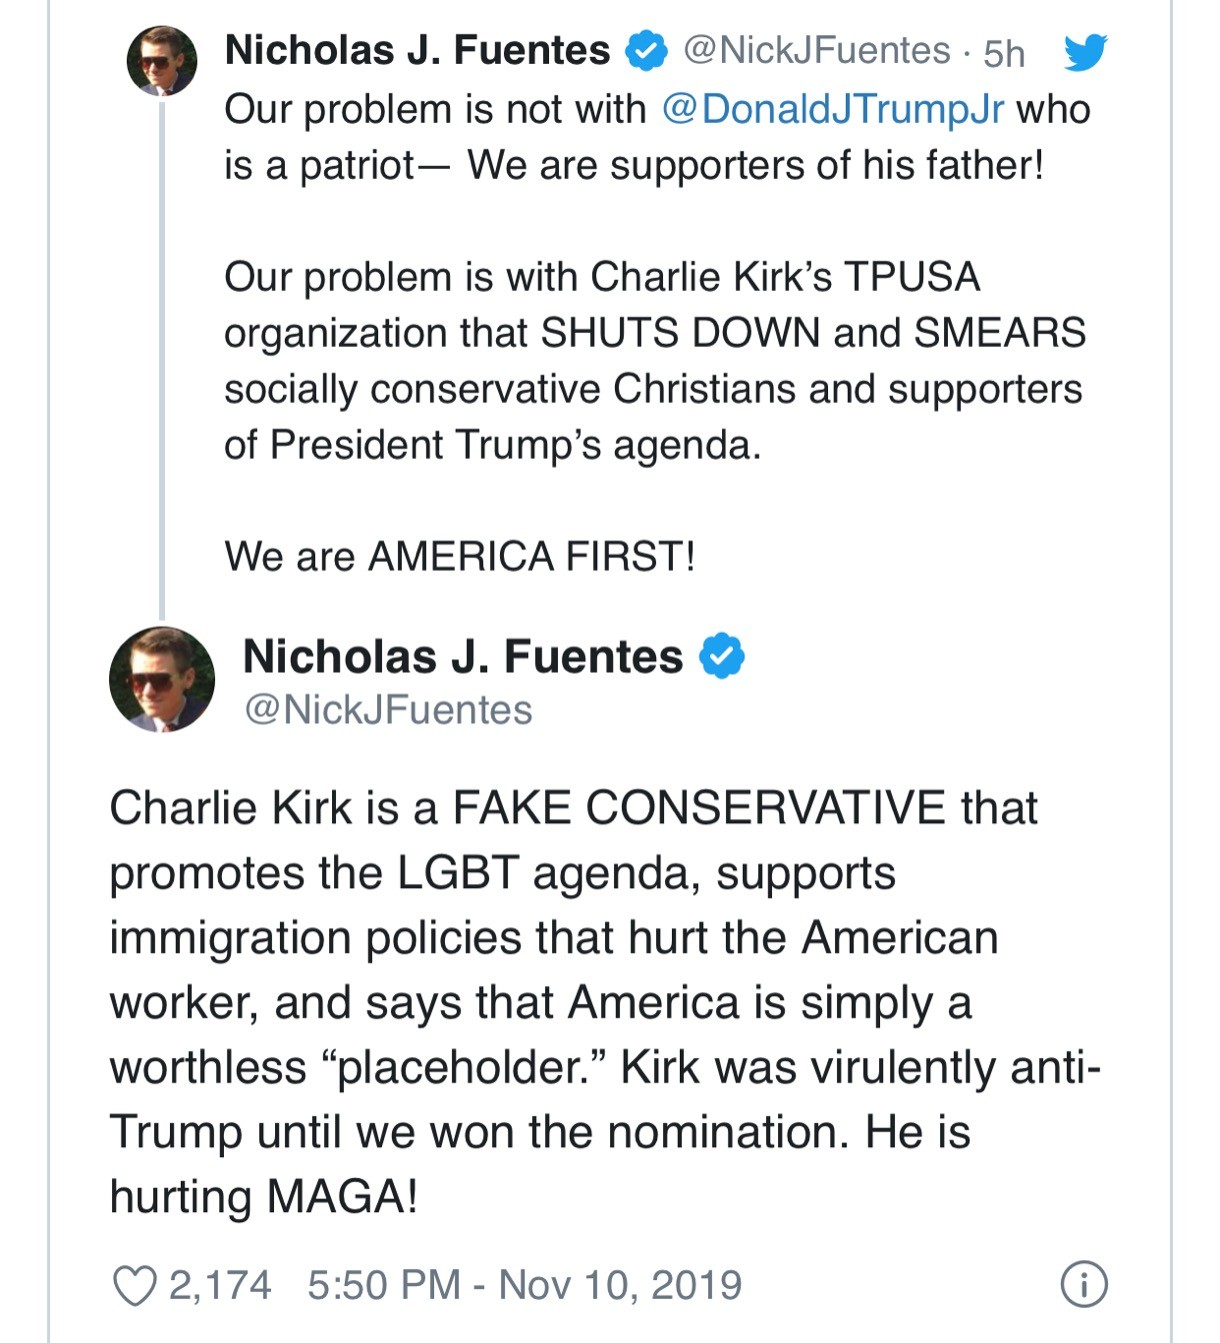Click the Twitter bird logo icon
1220x1343 pixels.
click(1084, 52)
